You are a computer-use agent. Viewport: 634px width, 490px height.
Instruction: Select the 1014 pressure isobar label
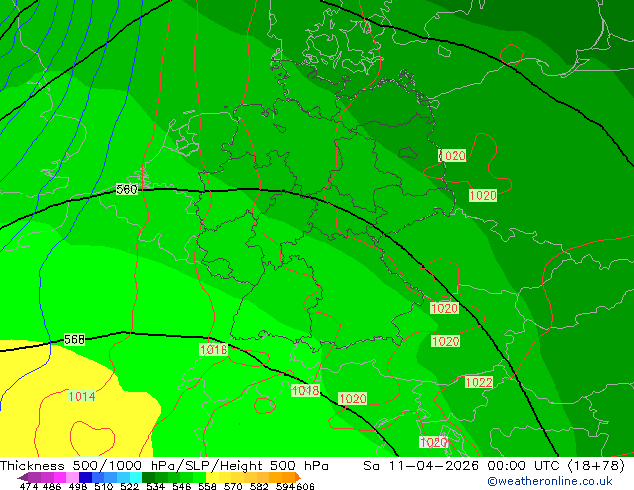click(82, 396)
